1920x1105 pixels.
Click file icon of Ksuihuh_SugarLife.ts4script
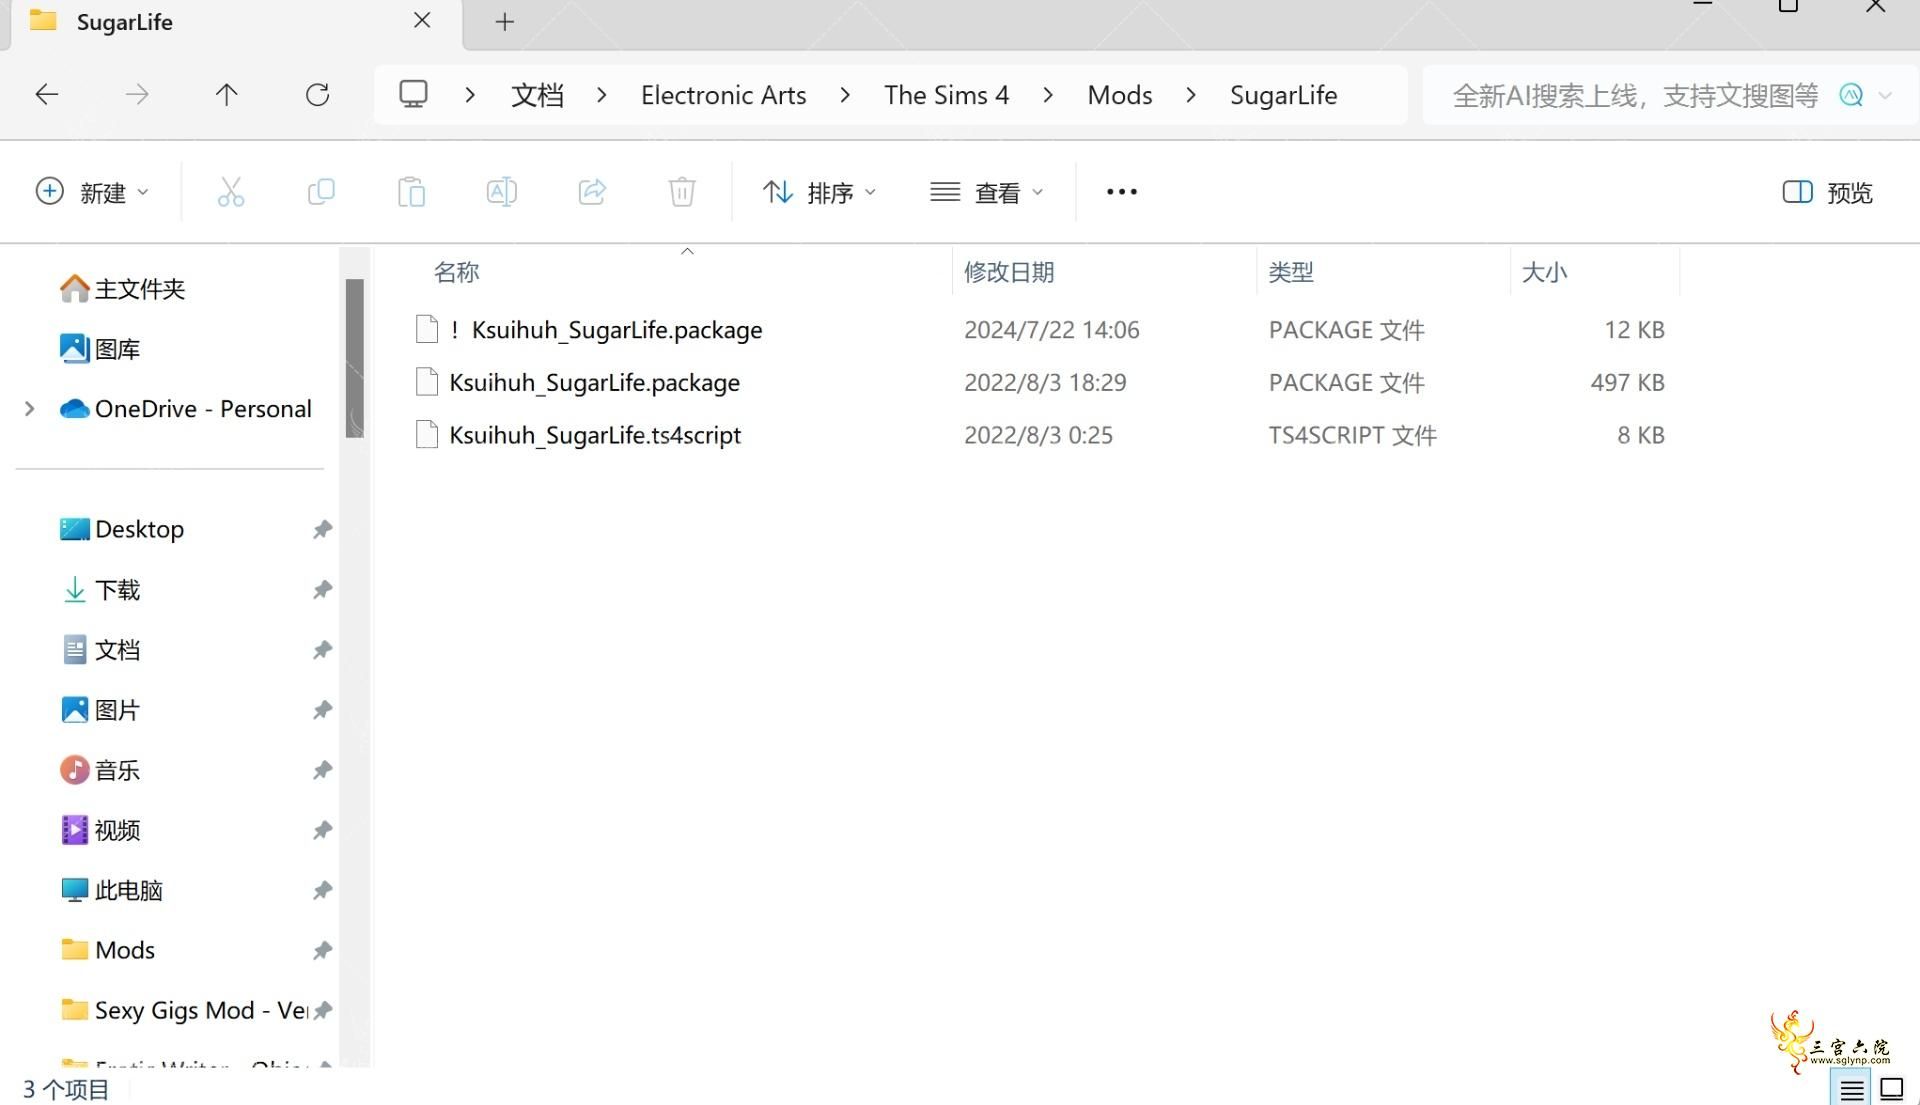click(x=427, y=435)
